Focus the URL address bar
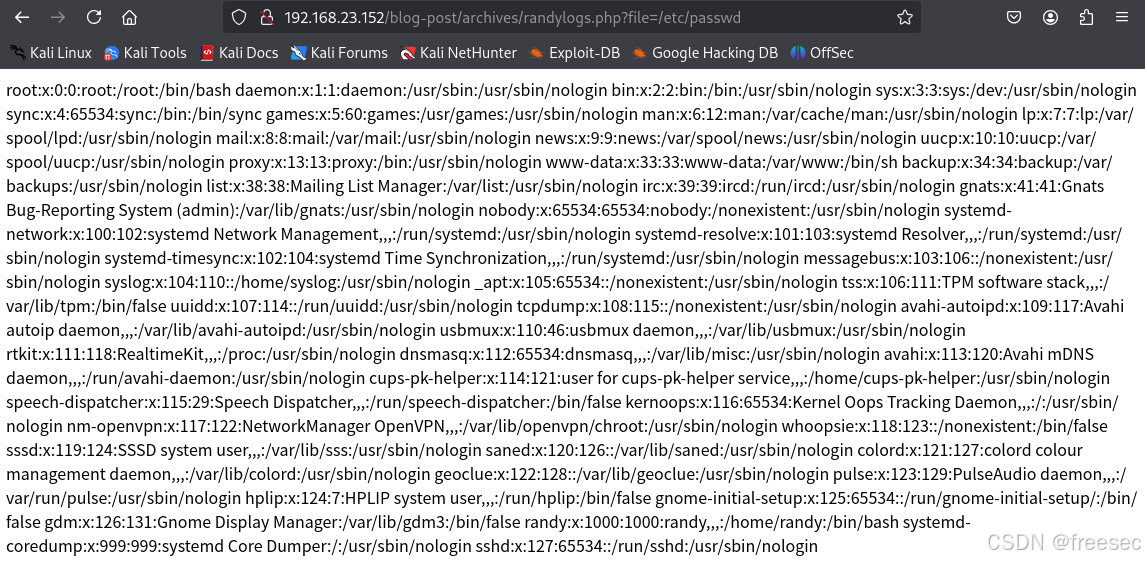Screen dimensions: 1145x562 (572, 18)
